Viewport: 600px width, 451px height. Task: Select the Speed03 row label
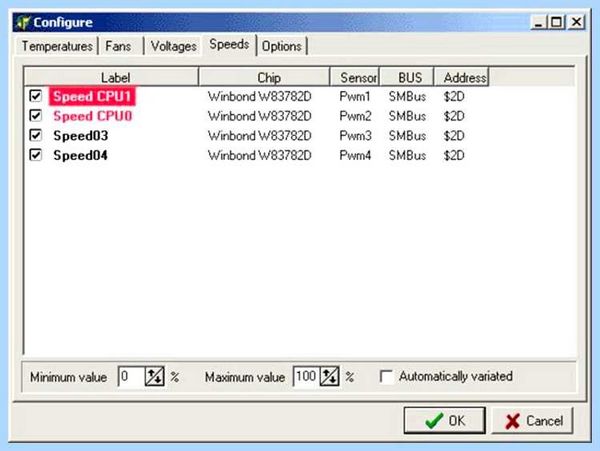pyautogui.click(x=81, y=136)
